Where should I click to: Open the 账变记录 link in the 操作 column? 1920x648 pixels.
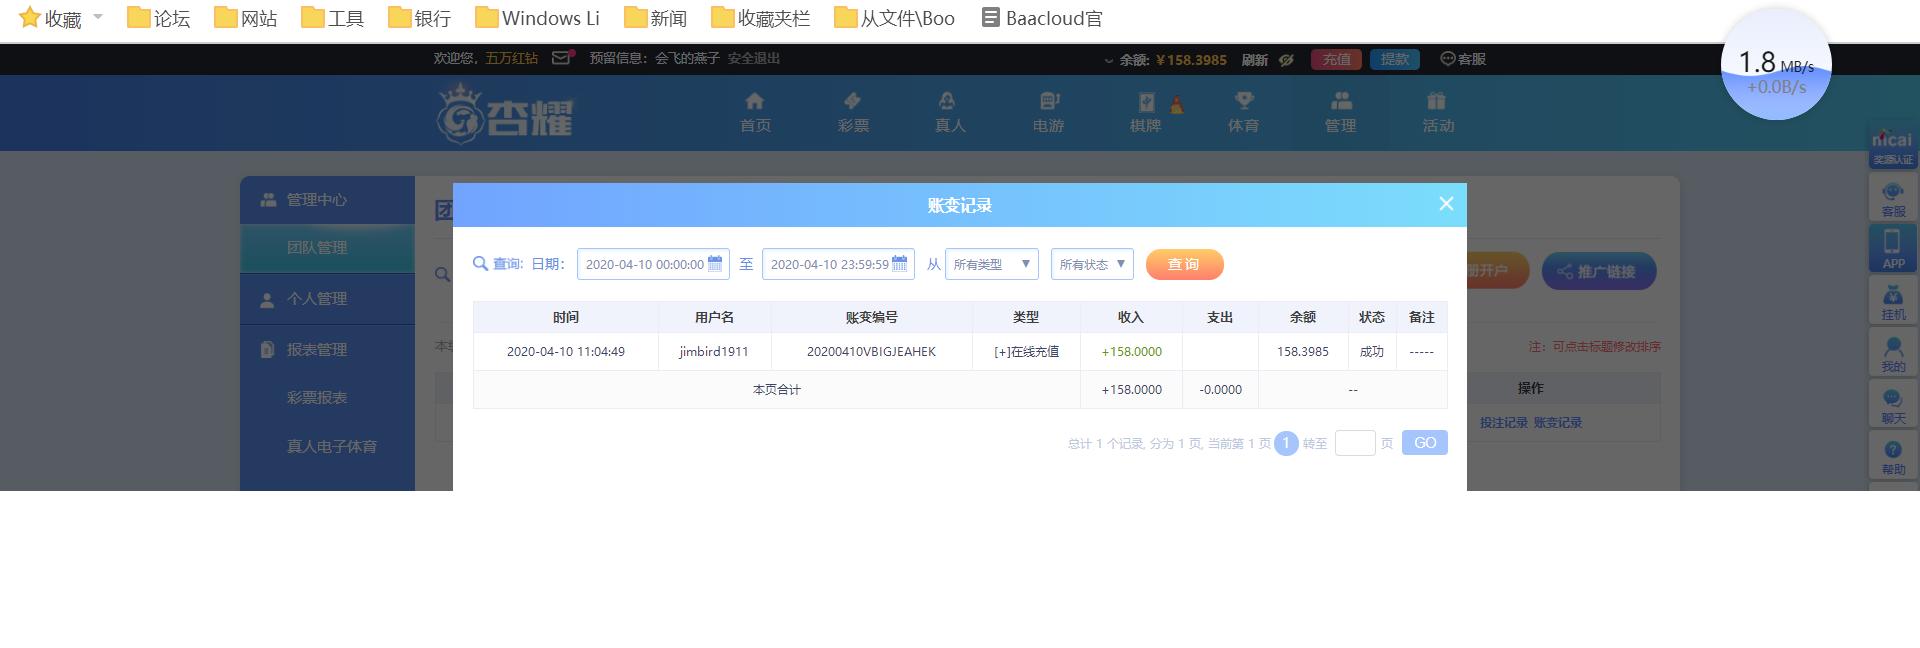[x=1557, y=423]
